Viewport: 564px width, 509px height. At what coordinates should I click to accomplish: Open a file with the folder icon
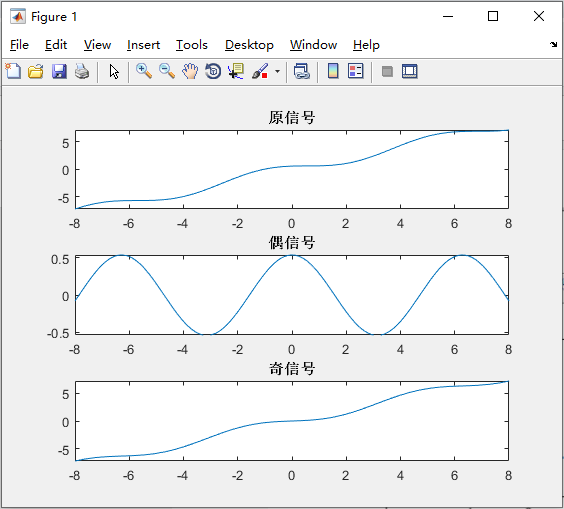pos(36,71)
